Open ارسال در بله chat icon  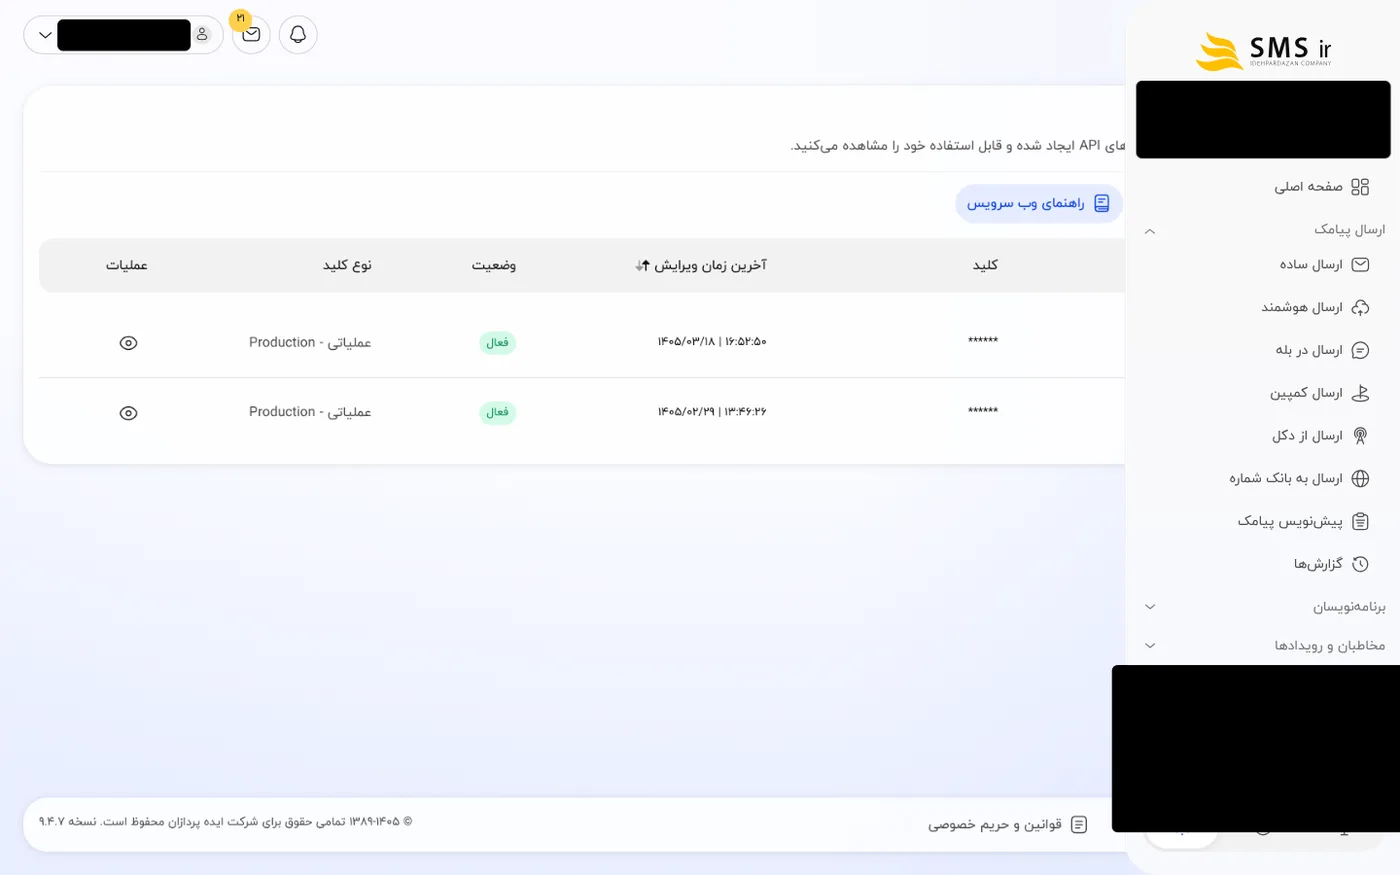1360,351
